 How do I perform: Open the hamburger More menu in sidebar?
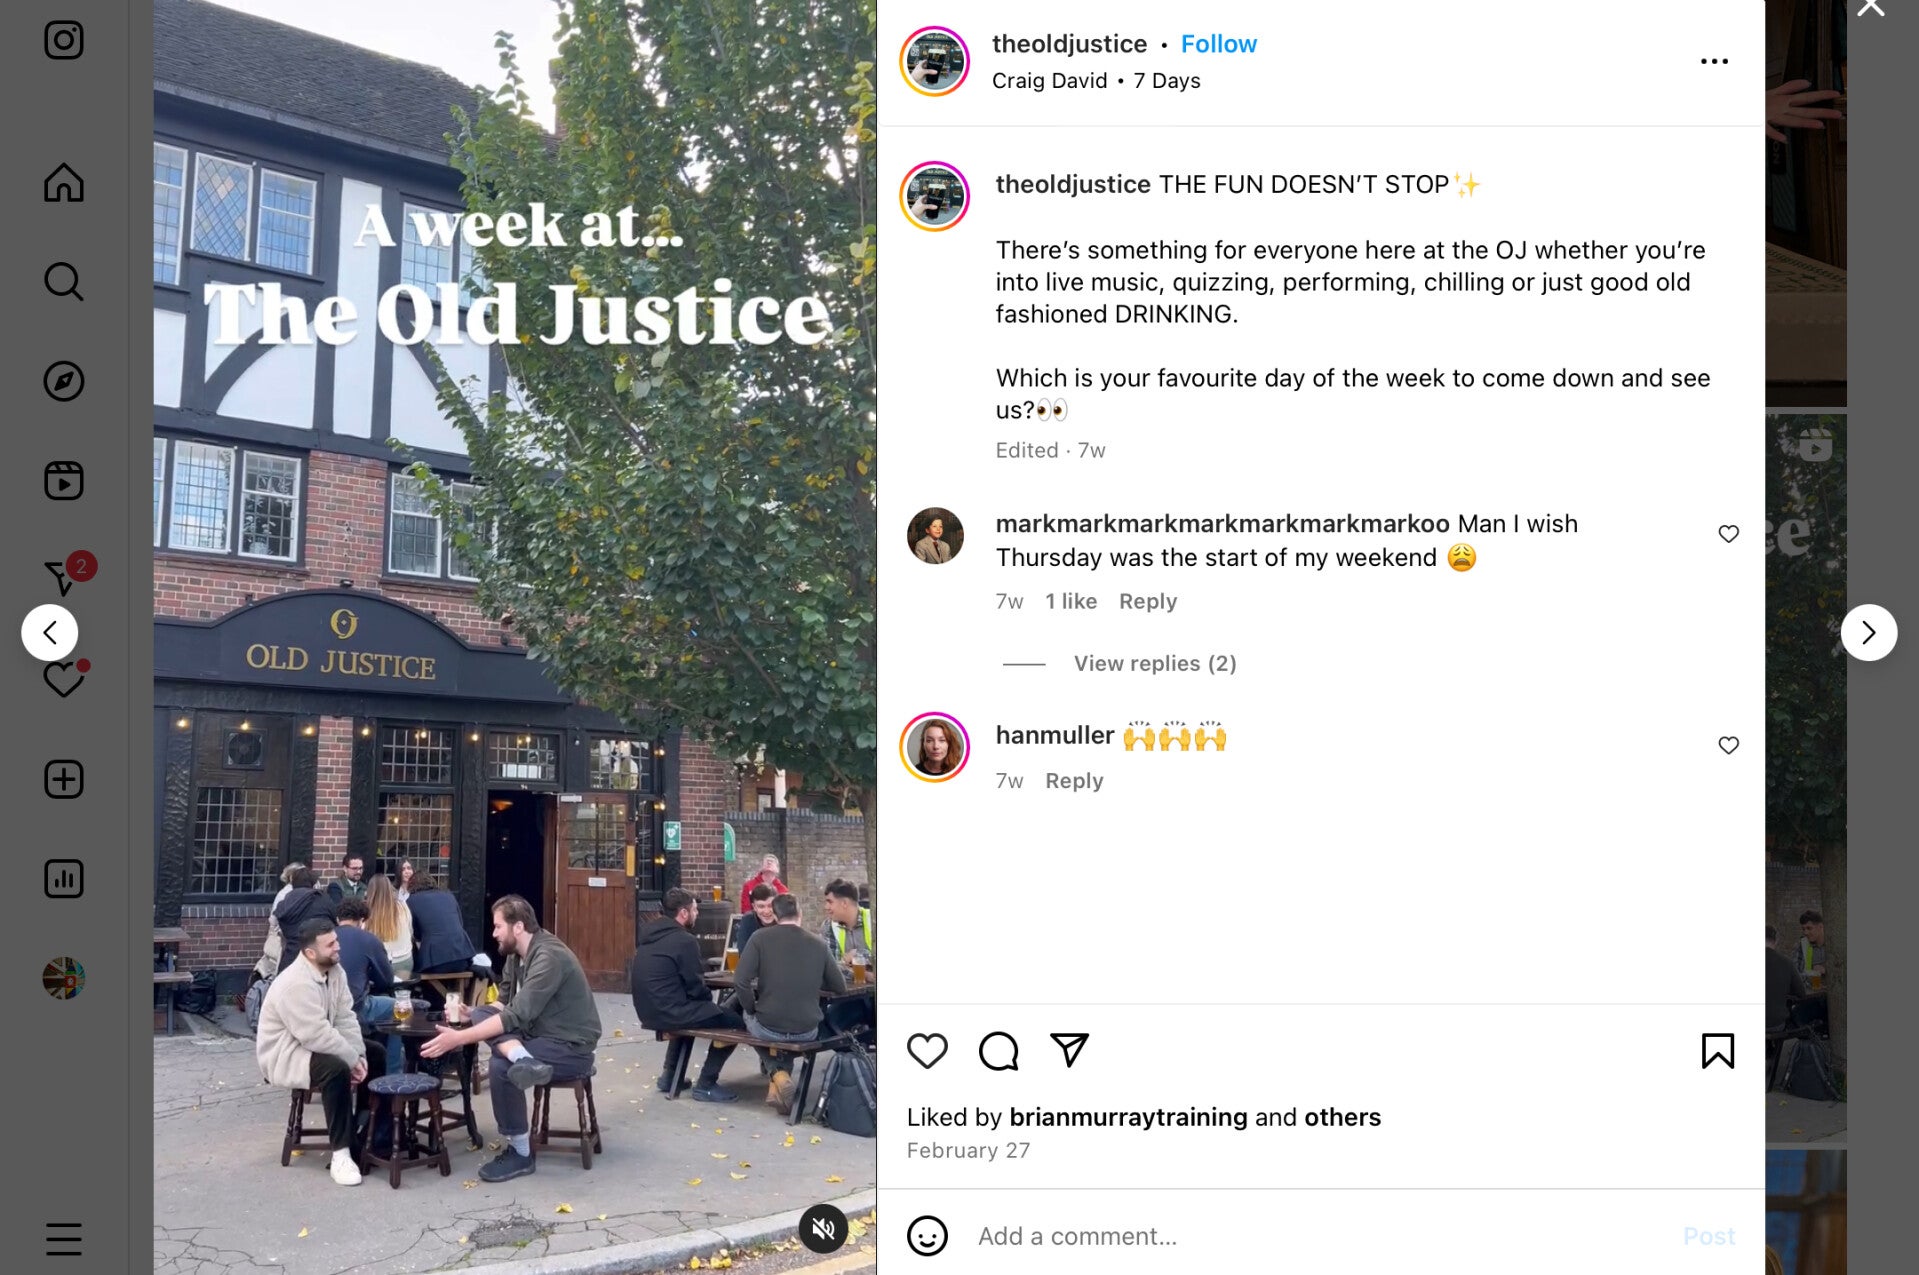pyautogui.click(x=64, y=1239)
